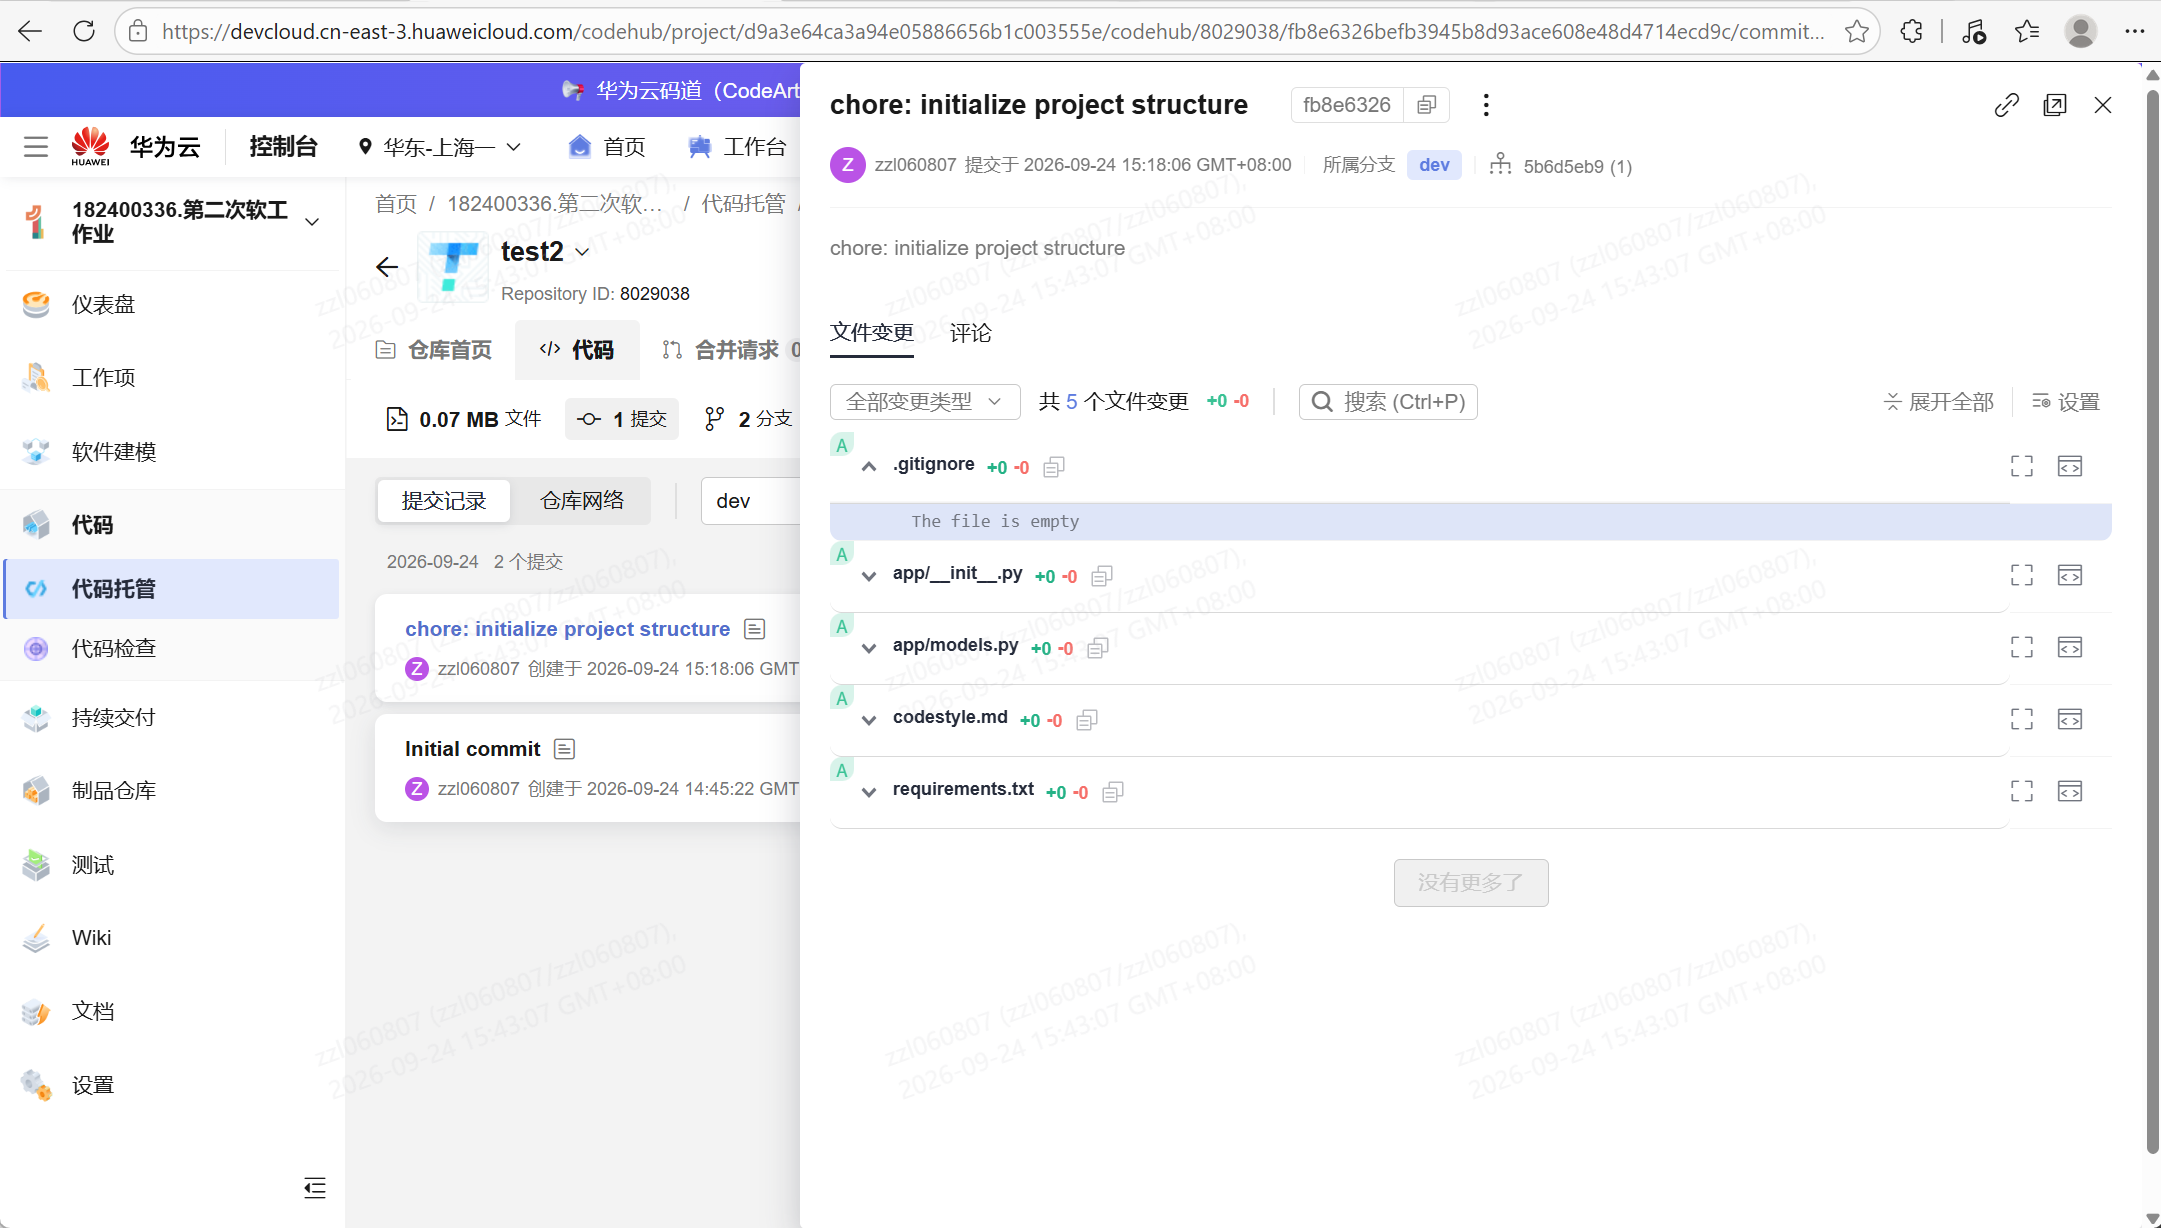The height and width of the screenshot is (1228, 2161).
Task: Copy the commit hash fb8e6326
Action: [x=1427, y=105]
